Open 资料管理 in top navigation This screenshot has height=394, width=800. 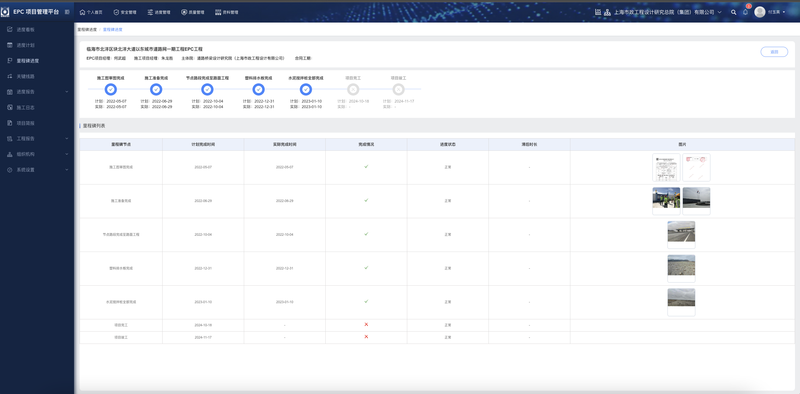pyautogui.click(x=227, y=12)
